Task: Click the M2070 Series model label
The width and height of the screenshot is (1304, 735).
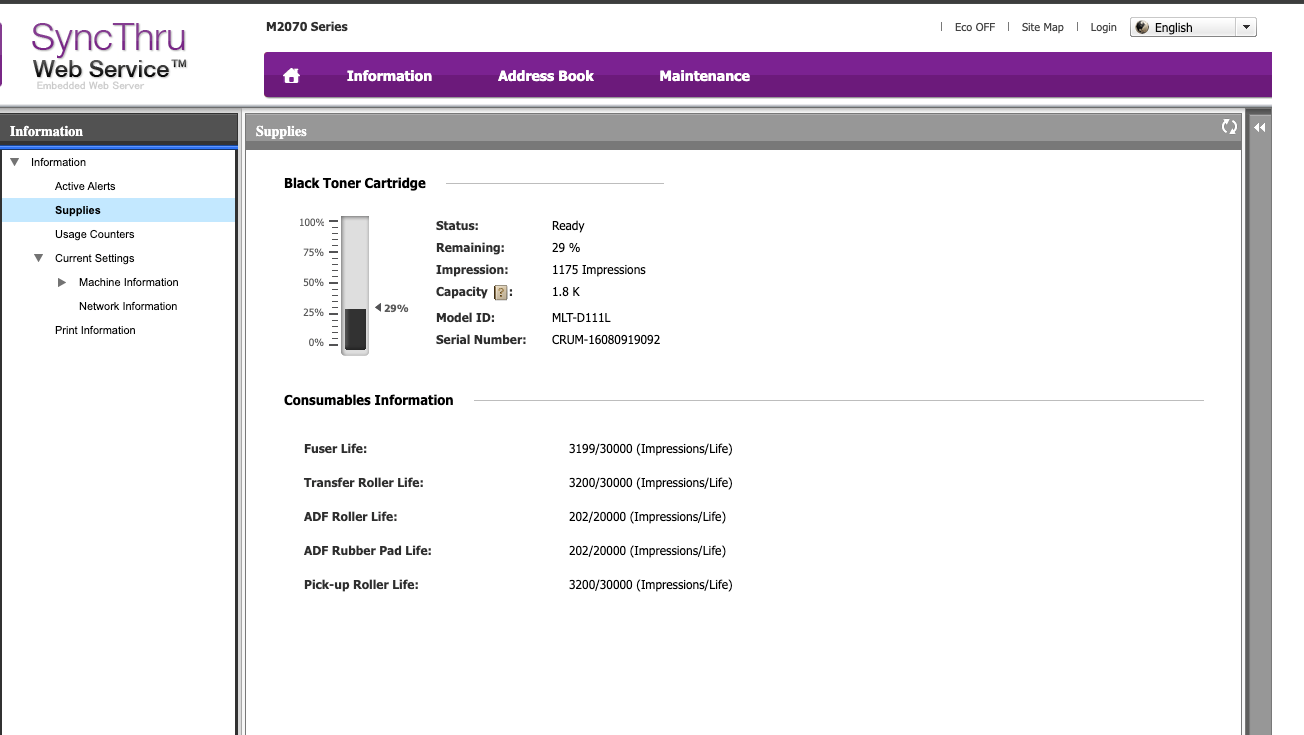Action: (307, 27)
